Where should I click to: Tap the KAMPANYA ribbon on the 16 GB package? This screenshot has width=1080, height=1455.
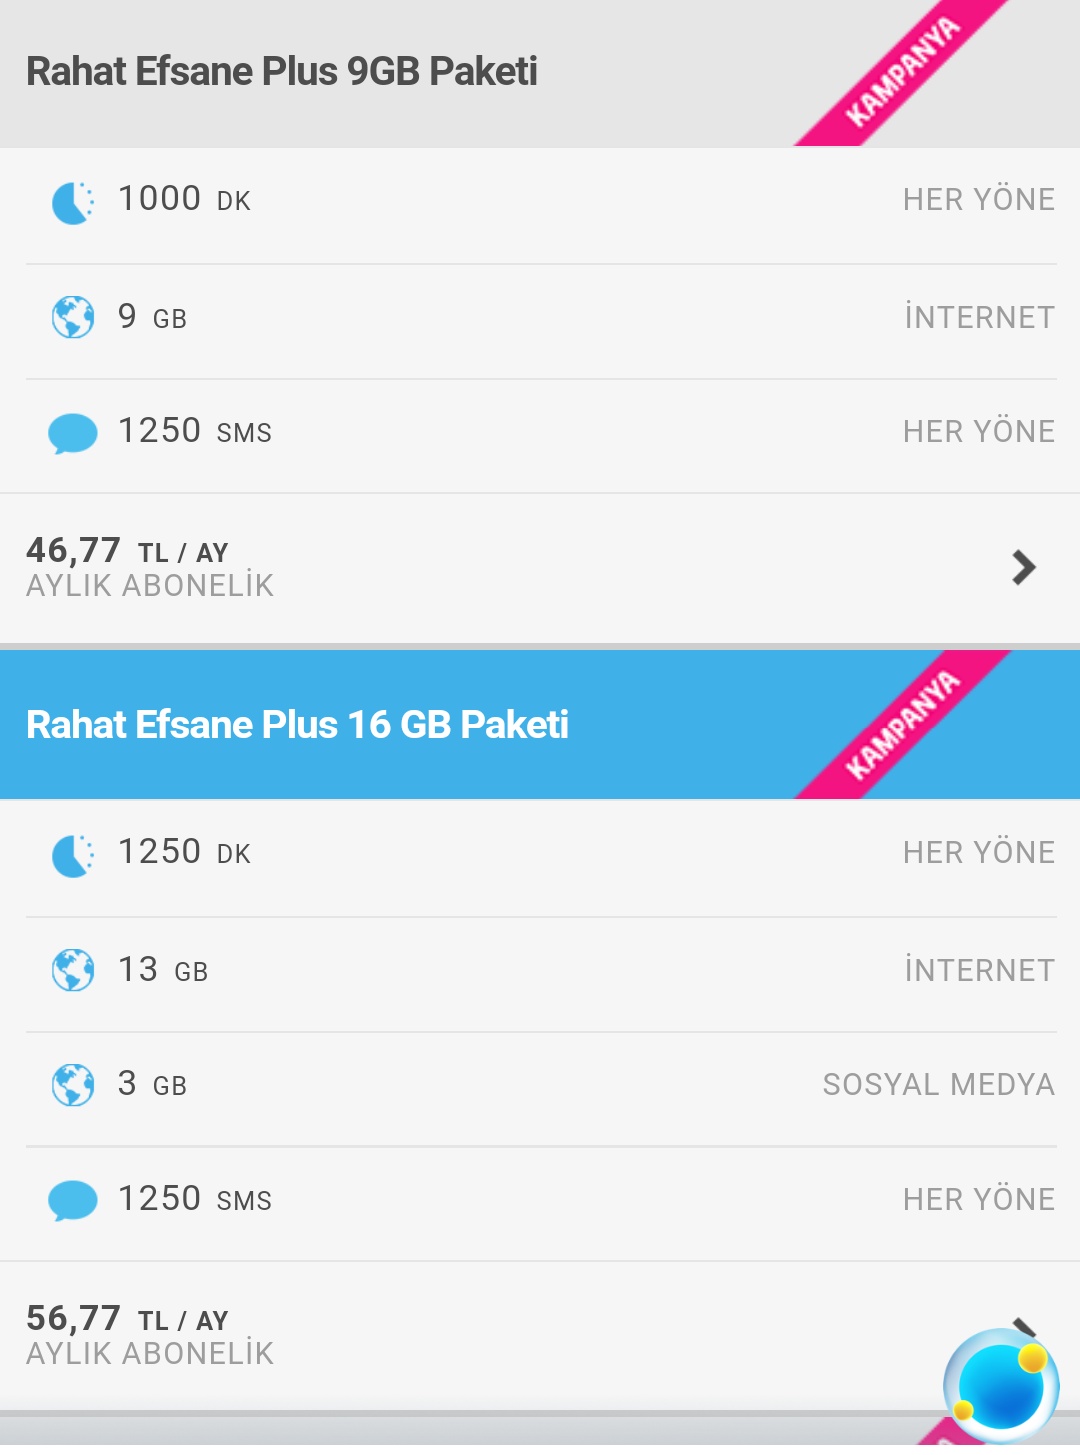(903, 725)
